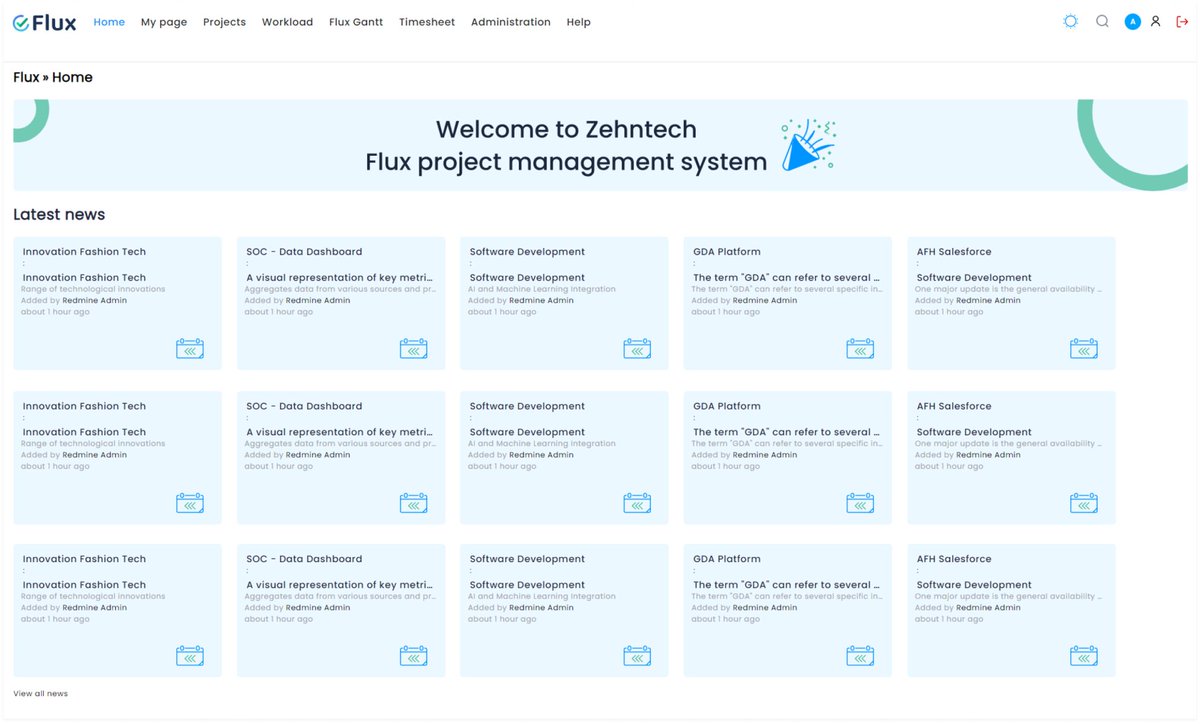The height and width of the screenshot is (724, 1200).
Task: Open top-row 'The term "GDA" can refer to several' news
Action: tap(787, 278)
